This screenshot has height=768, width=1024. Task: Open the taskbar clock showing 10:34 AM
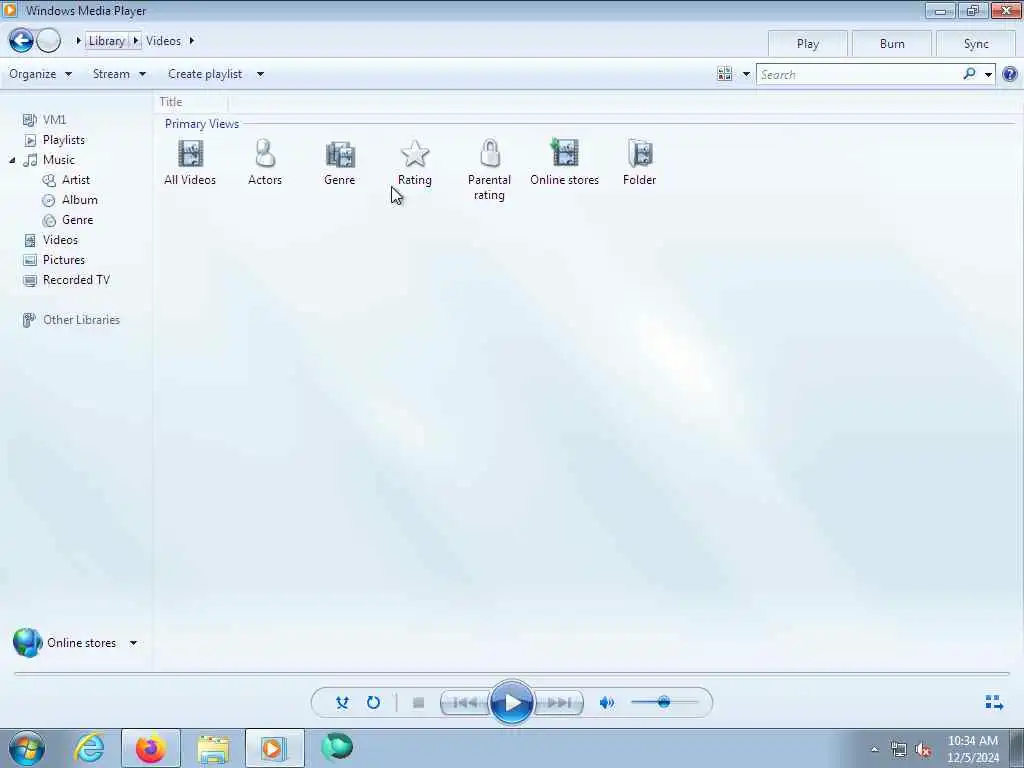click(x=973, y=749)
